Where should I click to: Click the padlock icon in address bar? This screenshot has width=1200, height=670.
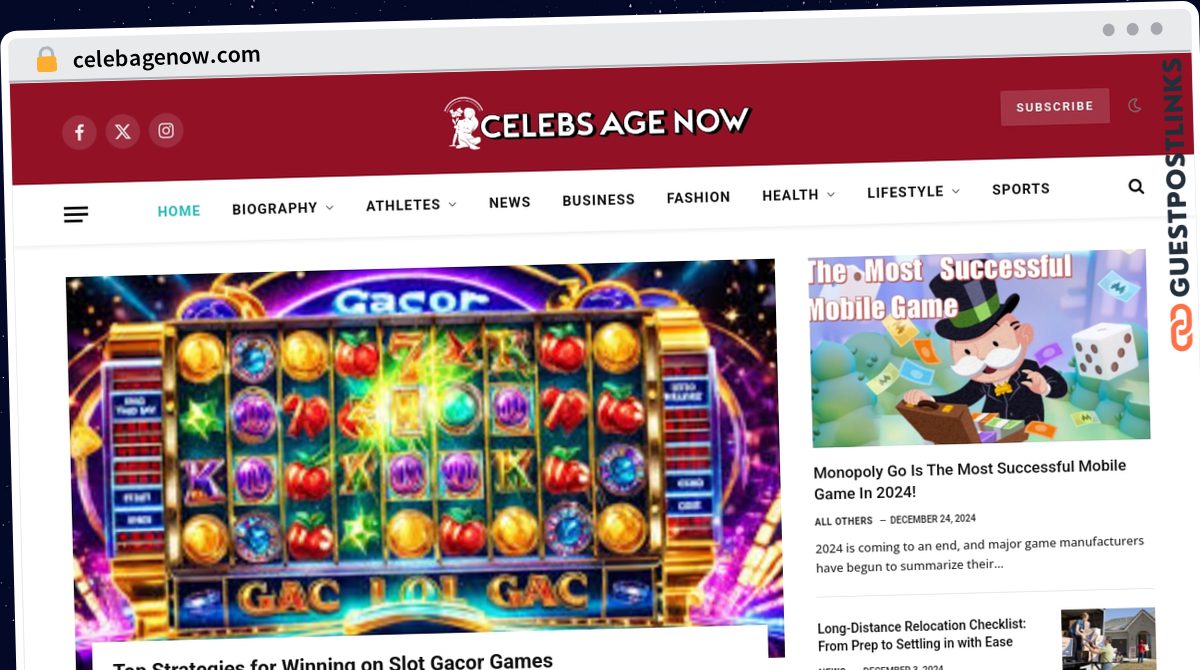46,60
